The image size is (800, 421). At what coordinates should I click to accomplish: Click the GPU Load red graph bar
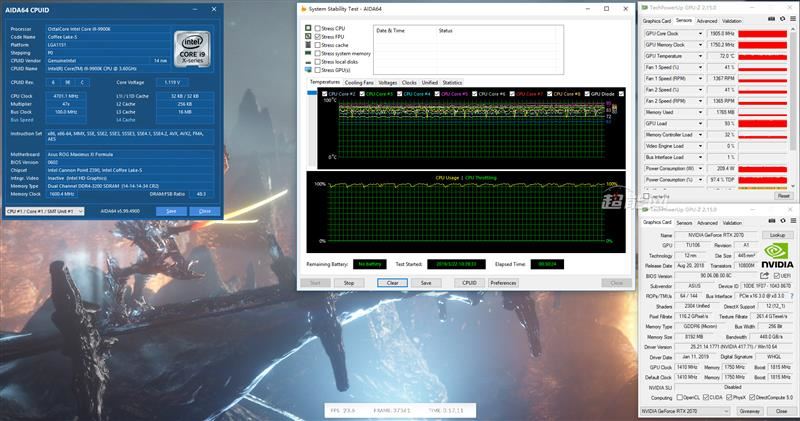(762, 123)
